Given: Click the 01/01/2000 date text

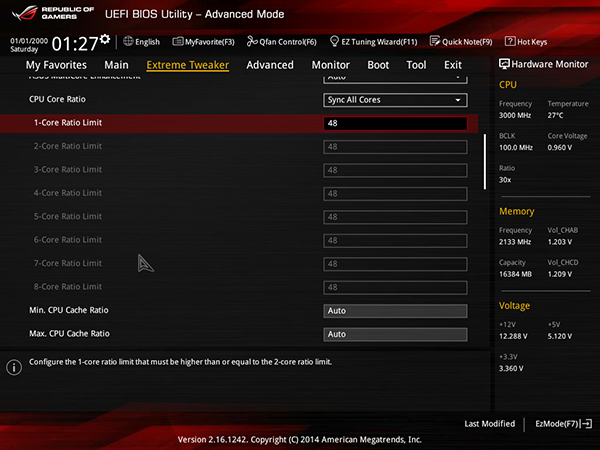Looking at the screenshot, I should pos(29,41).
